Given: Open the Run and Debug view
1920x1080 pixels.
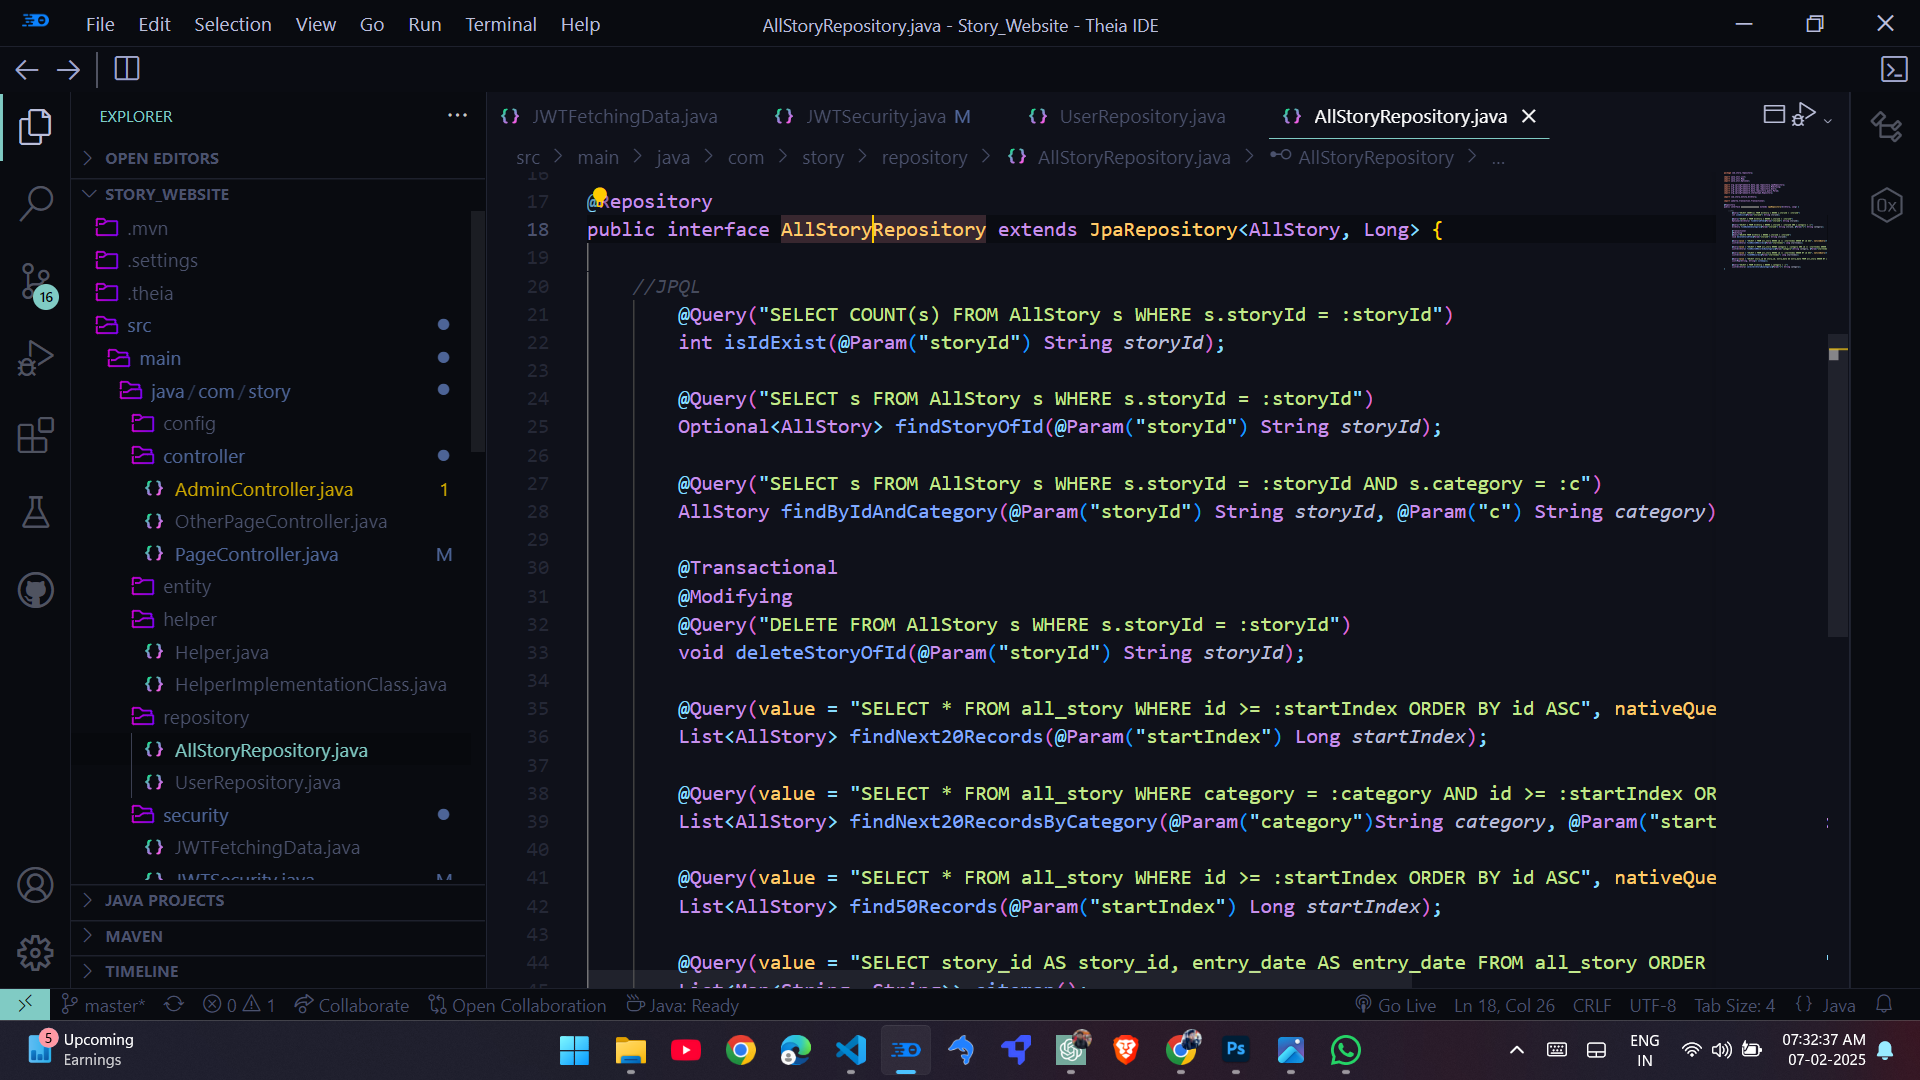Looking at the screenshot, I should pyautogui.click(x=36, y=358).
